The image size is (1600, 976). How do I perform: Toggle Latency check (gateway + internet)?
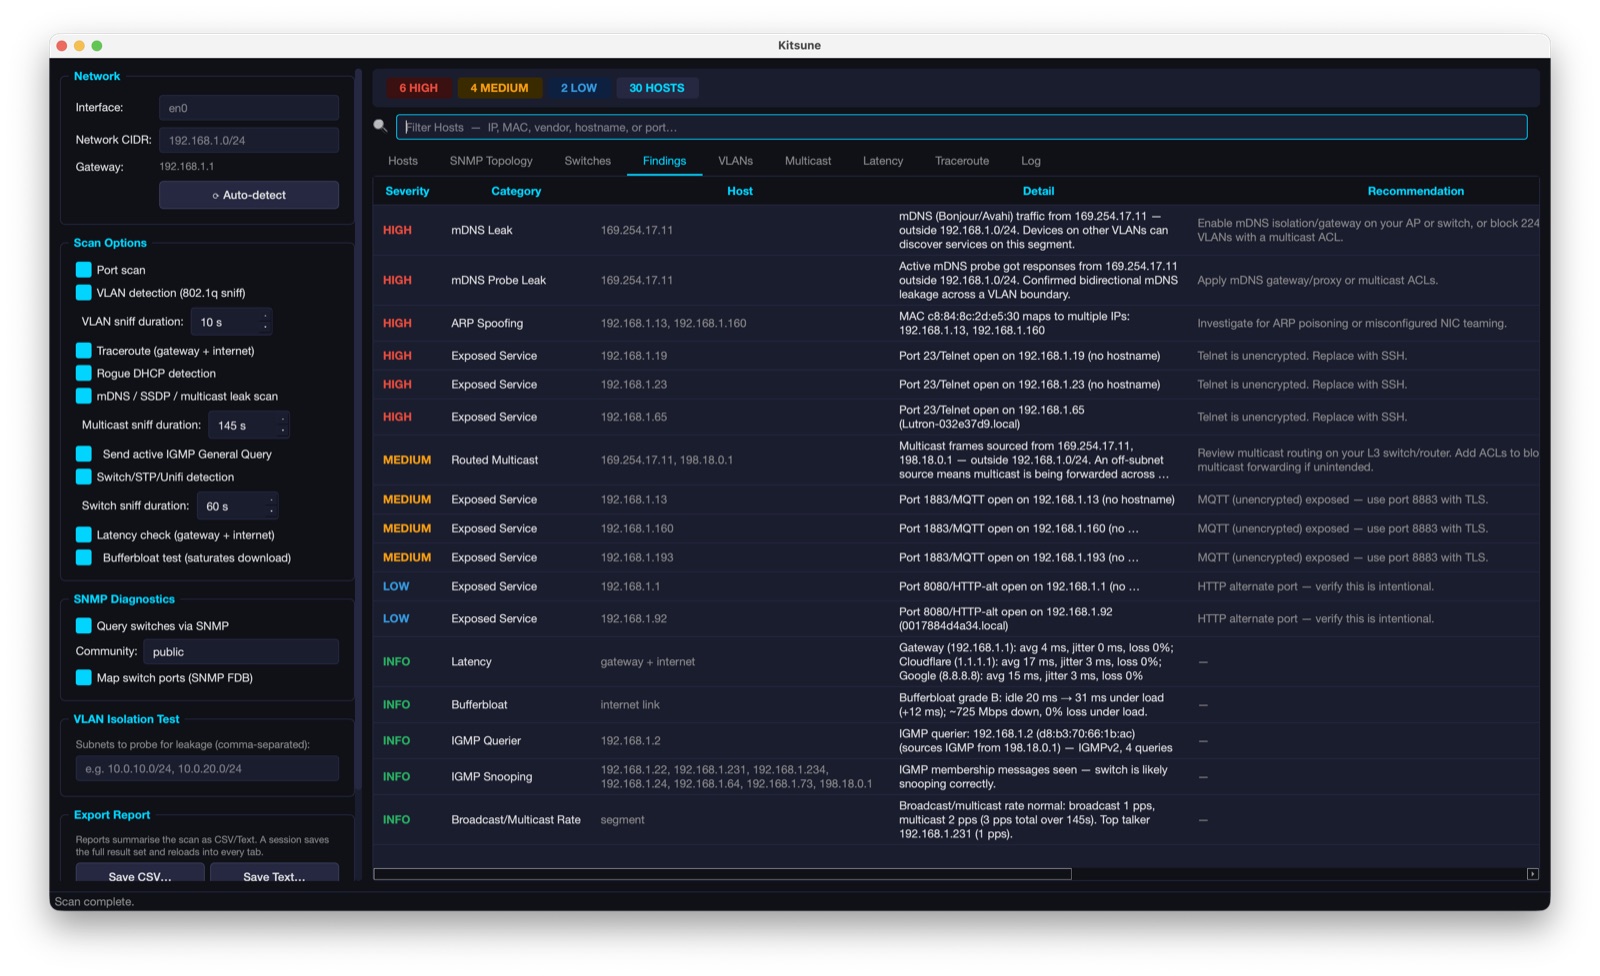pyautogui.click(x=84, y=535)
